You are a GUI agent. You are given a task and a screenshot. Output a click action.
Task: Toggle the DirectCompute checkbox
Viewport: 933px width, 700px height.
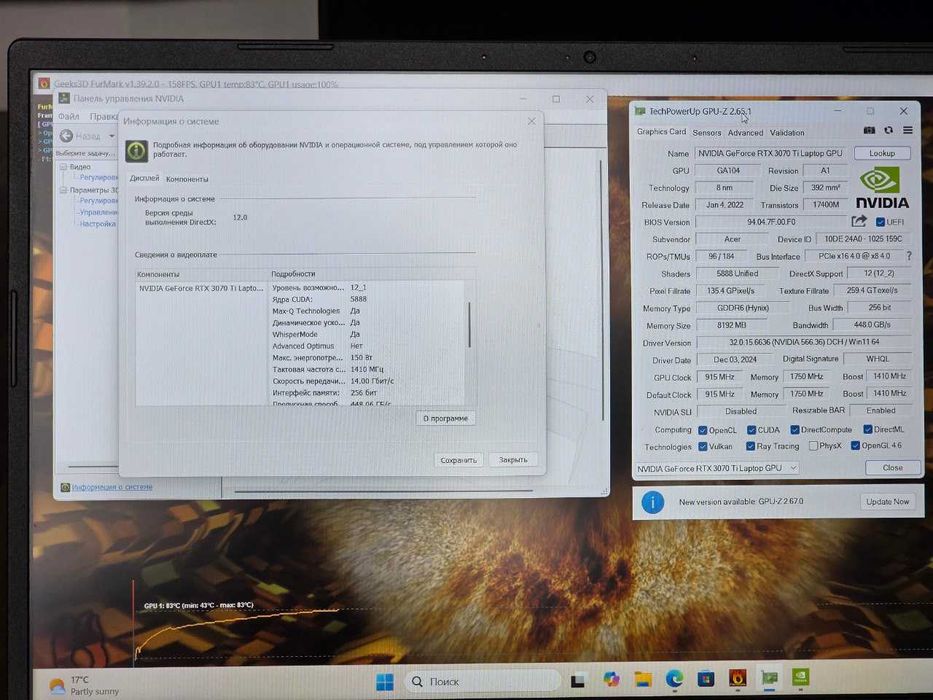(794, 429)
